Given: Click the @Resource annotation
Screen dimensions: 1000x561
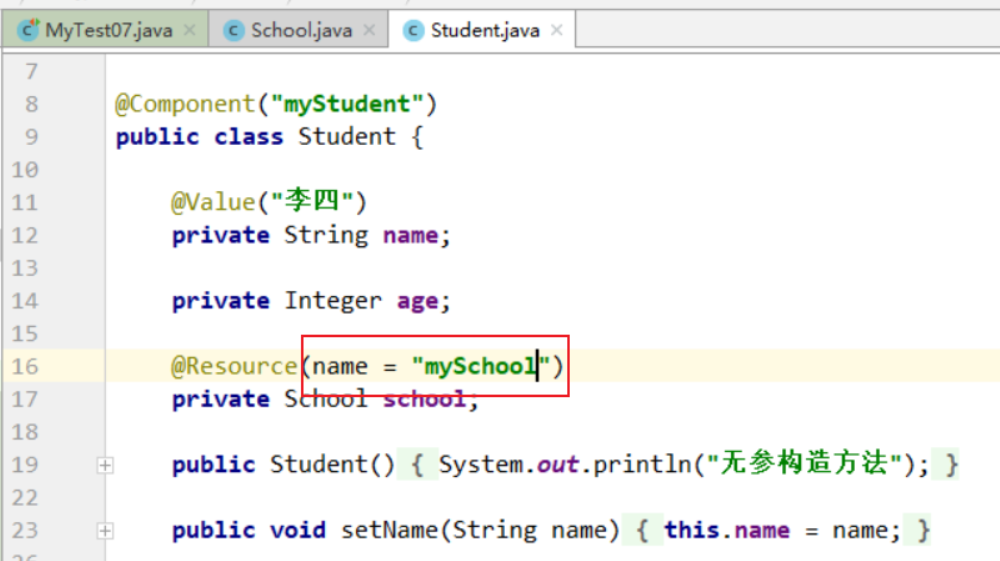Looking at the screenshot, I should tap(234, 367).
